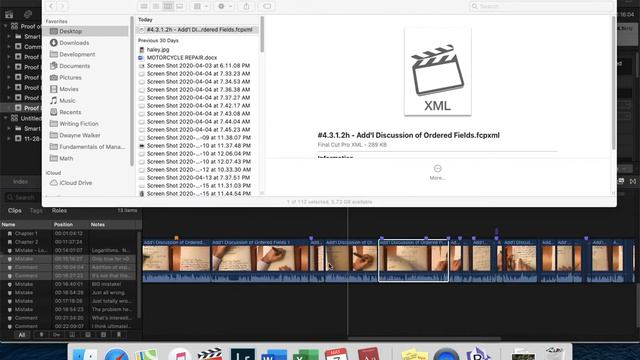Select Screen Shot 2020-04-13 at 7.37.51 PM
Screen dimensions: 640x360
(197, 178)
